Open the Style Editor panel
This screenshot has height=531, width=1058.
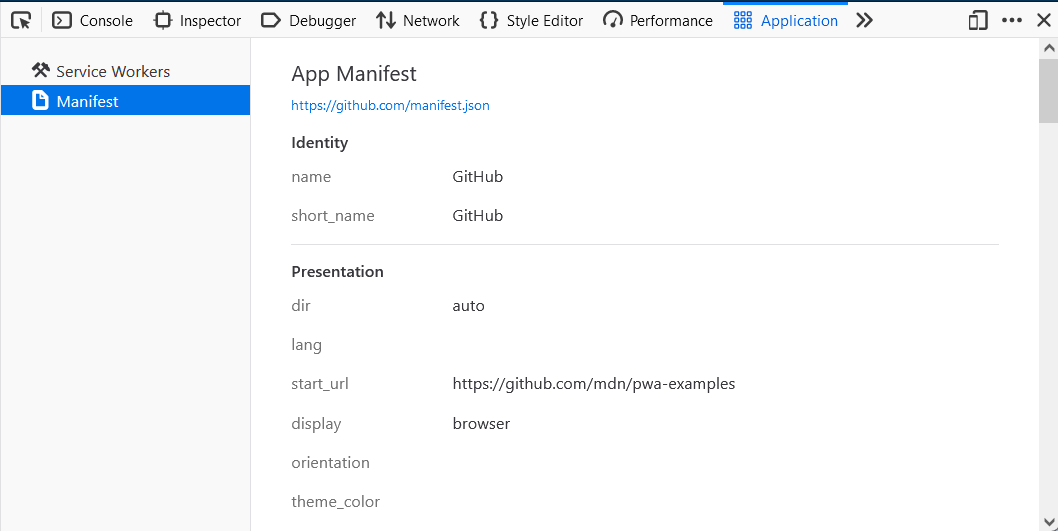(x=531, y=20)
